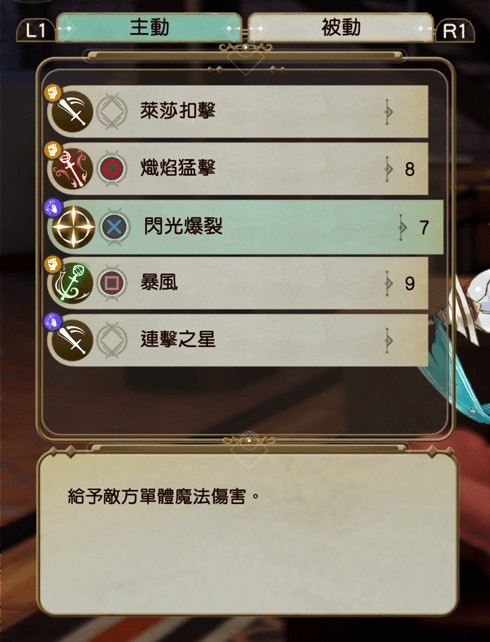This screenshot has width=490, height=642.
Task: Click the 閃光爆裂 golden cross-star icon
Action: [73, 226]
